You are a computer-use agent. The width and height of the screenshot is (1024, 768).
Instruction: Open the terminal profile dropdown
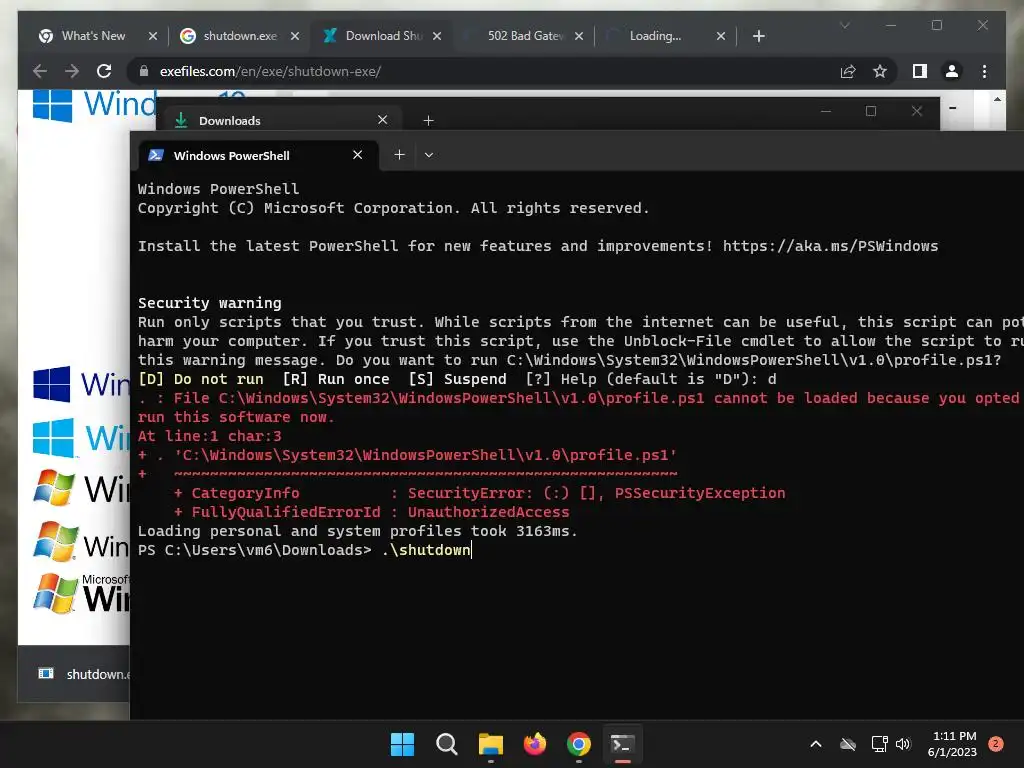429,155
